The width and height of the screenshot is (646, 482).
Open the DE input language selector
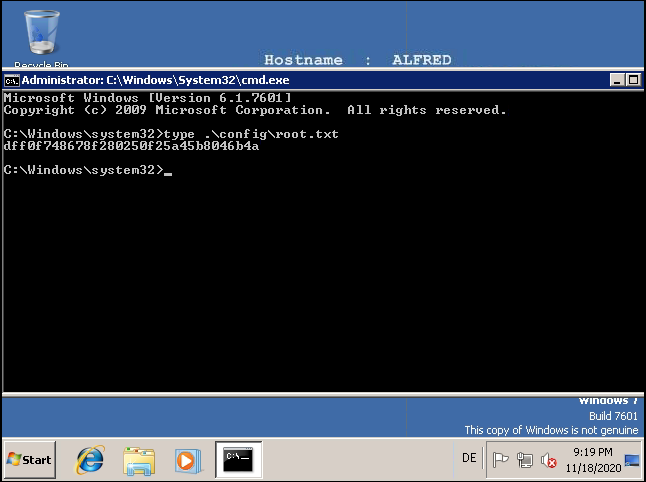[469, 459]
